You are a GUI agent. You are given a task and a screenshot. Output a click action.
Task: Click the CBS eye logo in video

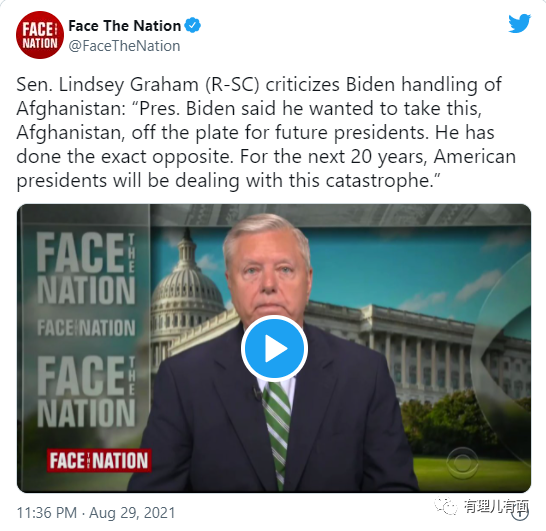coord(463,463)
